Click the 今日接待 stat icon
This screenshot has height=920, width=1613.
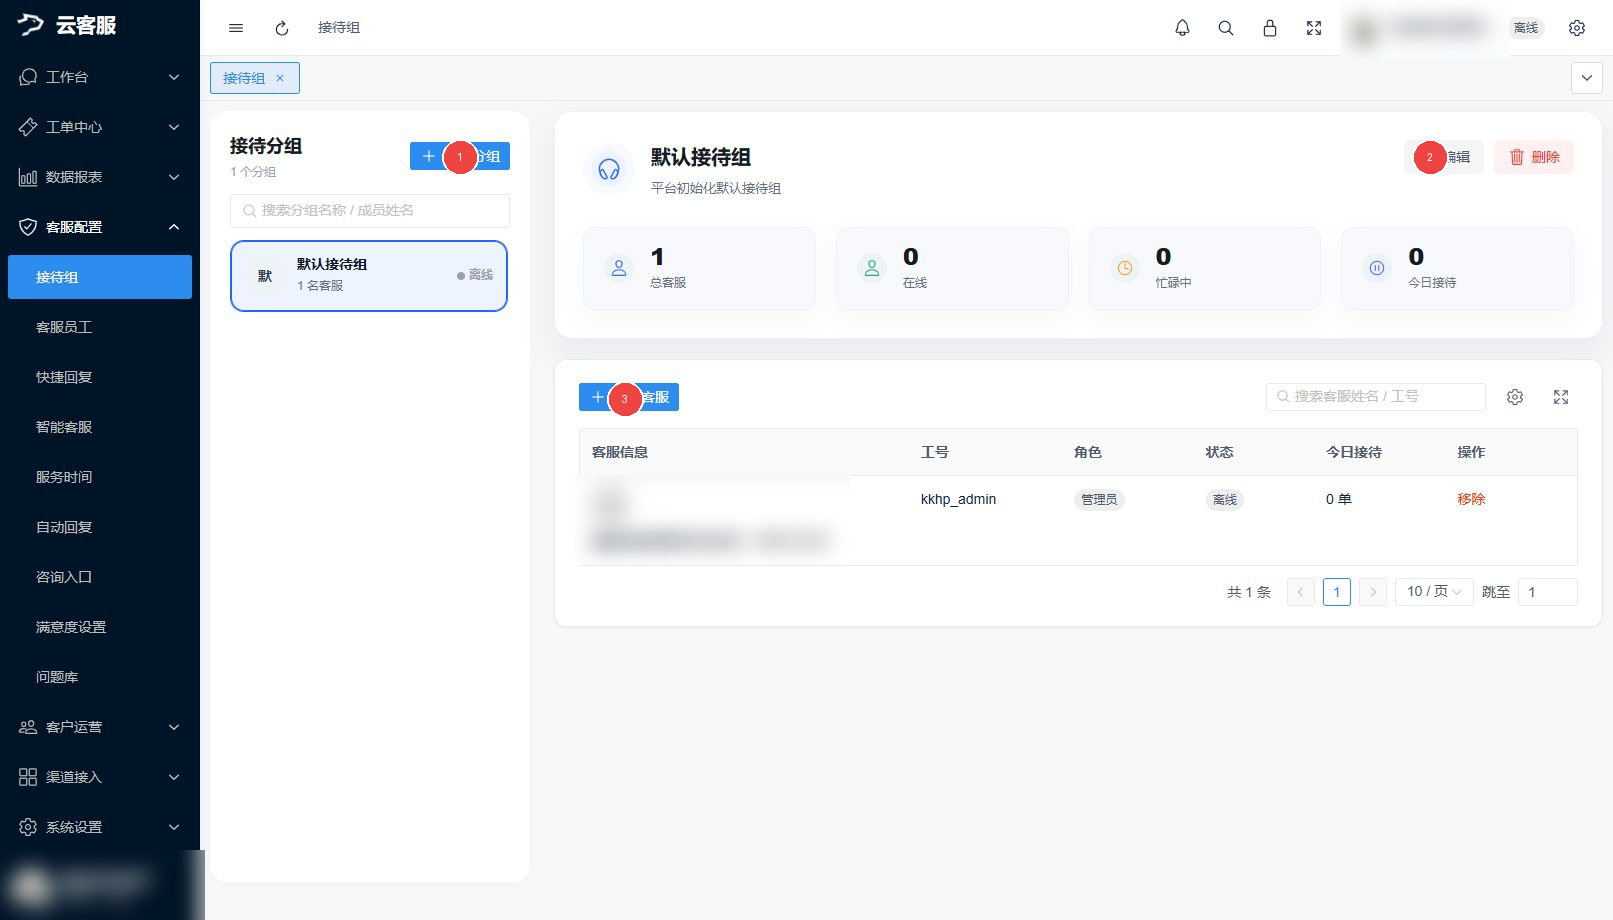pyautogui.click(x=1377, y=268)
